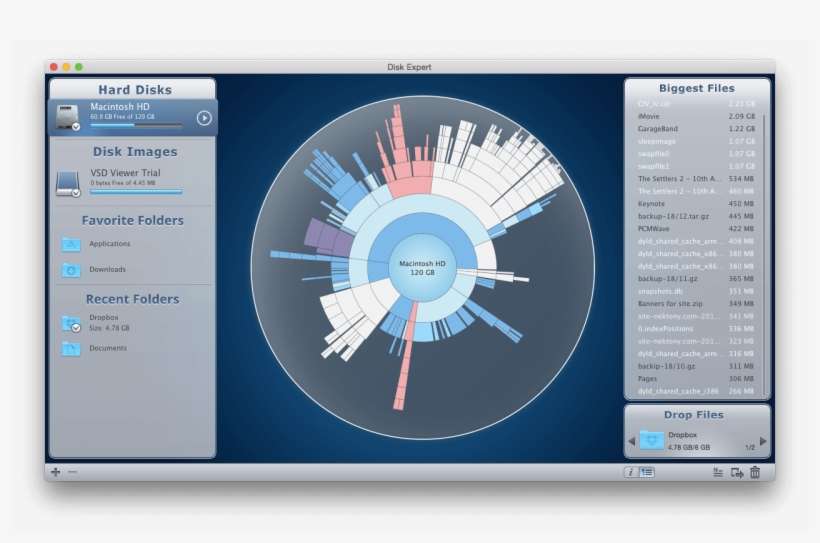This screenshot has height=543, width=820.
Task: Open the Dropbox recent folder icon
Action: pyautogui.click(x=71, y=324)
